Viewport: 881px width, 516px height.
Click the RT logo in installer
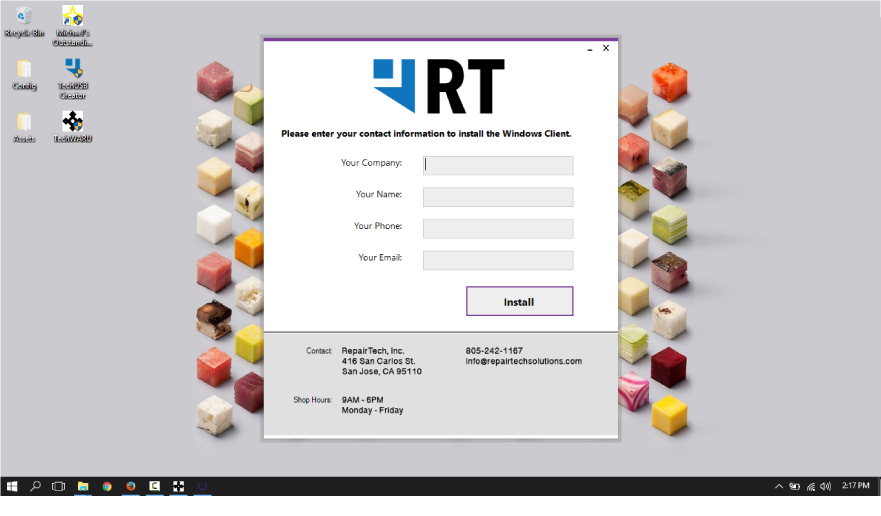[439, 86]
